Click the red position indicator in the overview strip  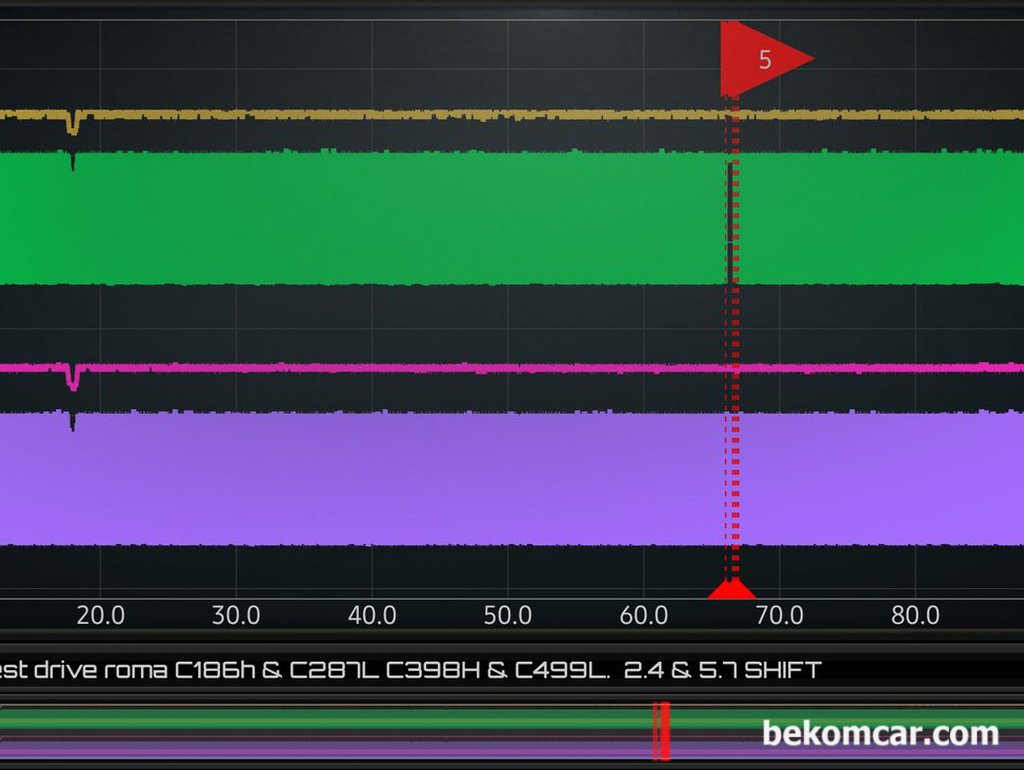(662, 731)
